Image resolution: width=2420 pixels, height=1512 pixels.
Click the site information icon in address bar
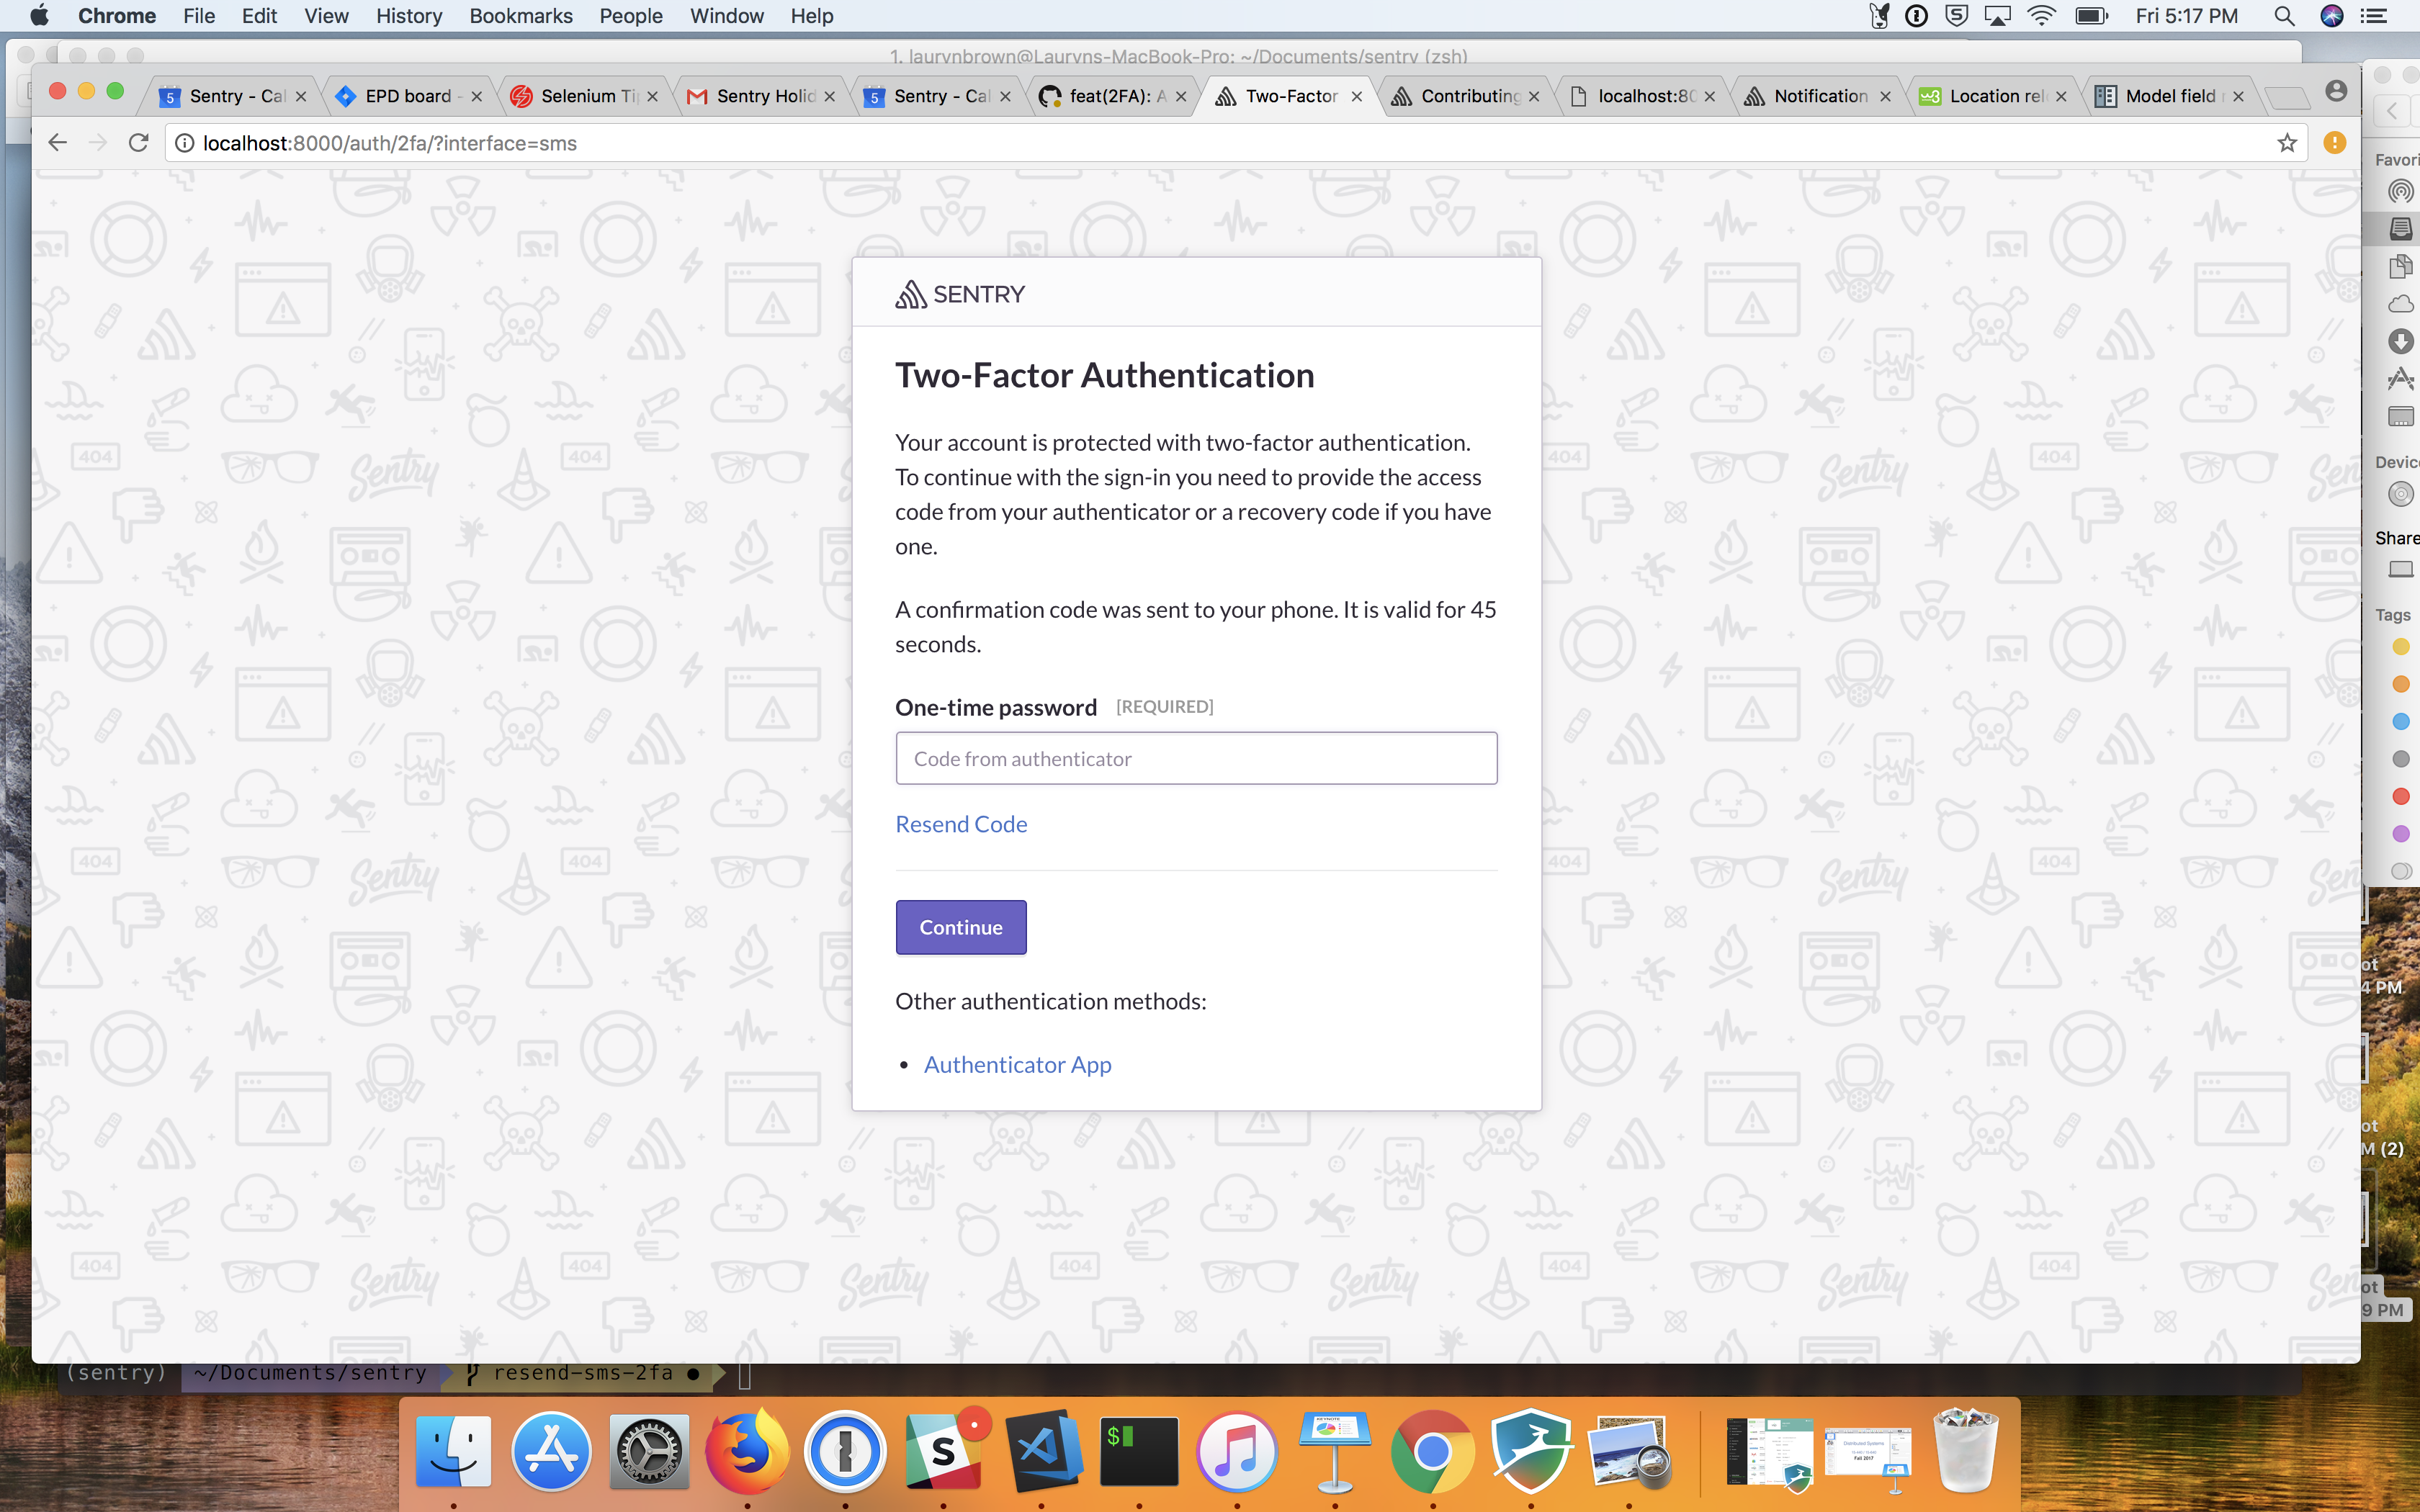point(185,143)
